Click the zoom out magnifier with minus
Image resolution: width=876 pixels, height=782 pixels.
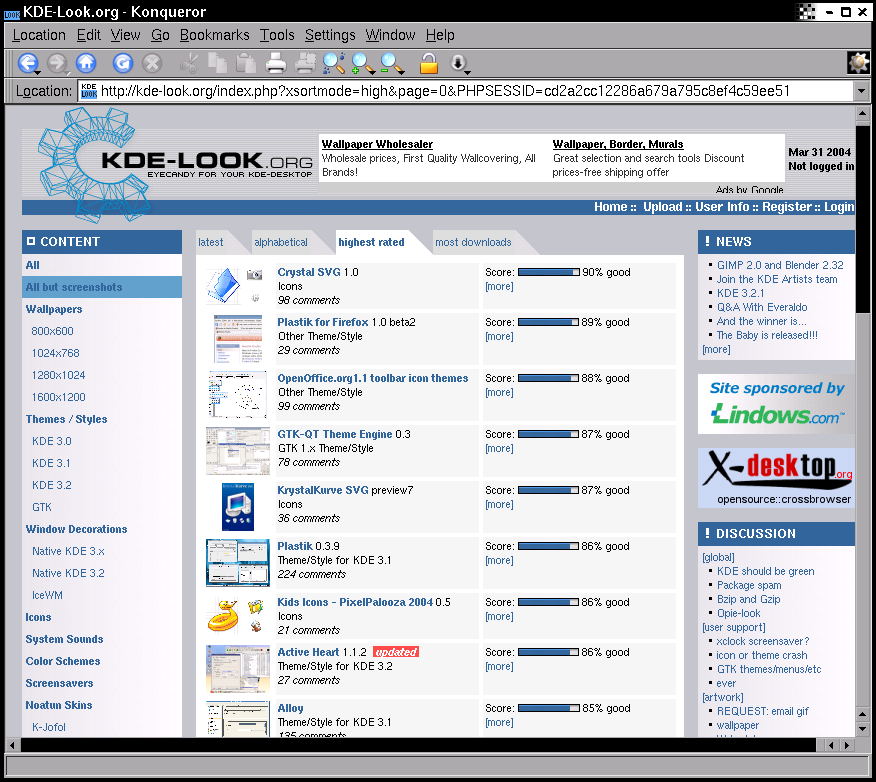pos(391,63)
